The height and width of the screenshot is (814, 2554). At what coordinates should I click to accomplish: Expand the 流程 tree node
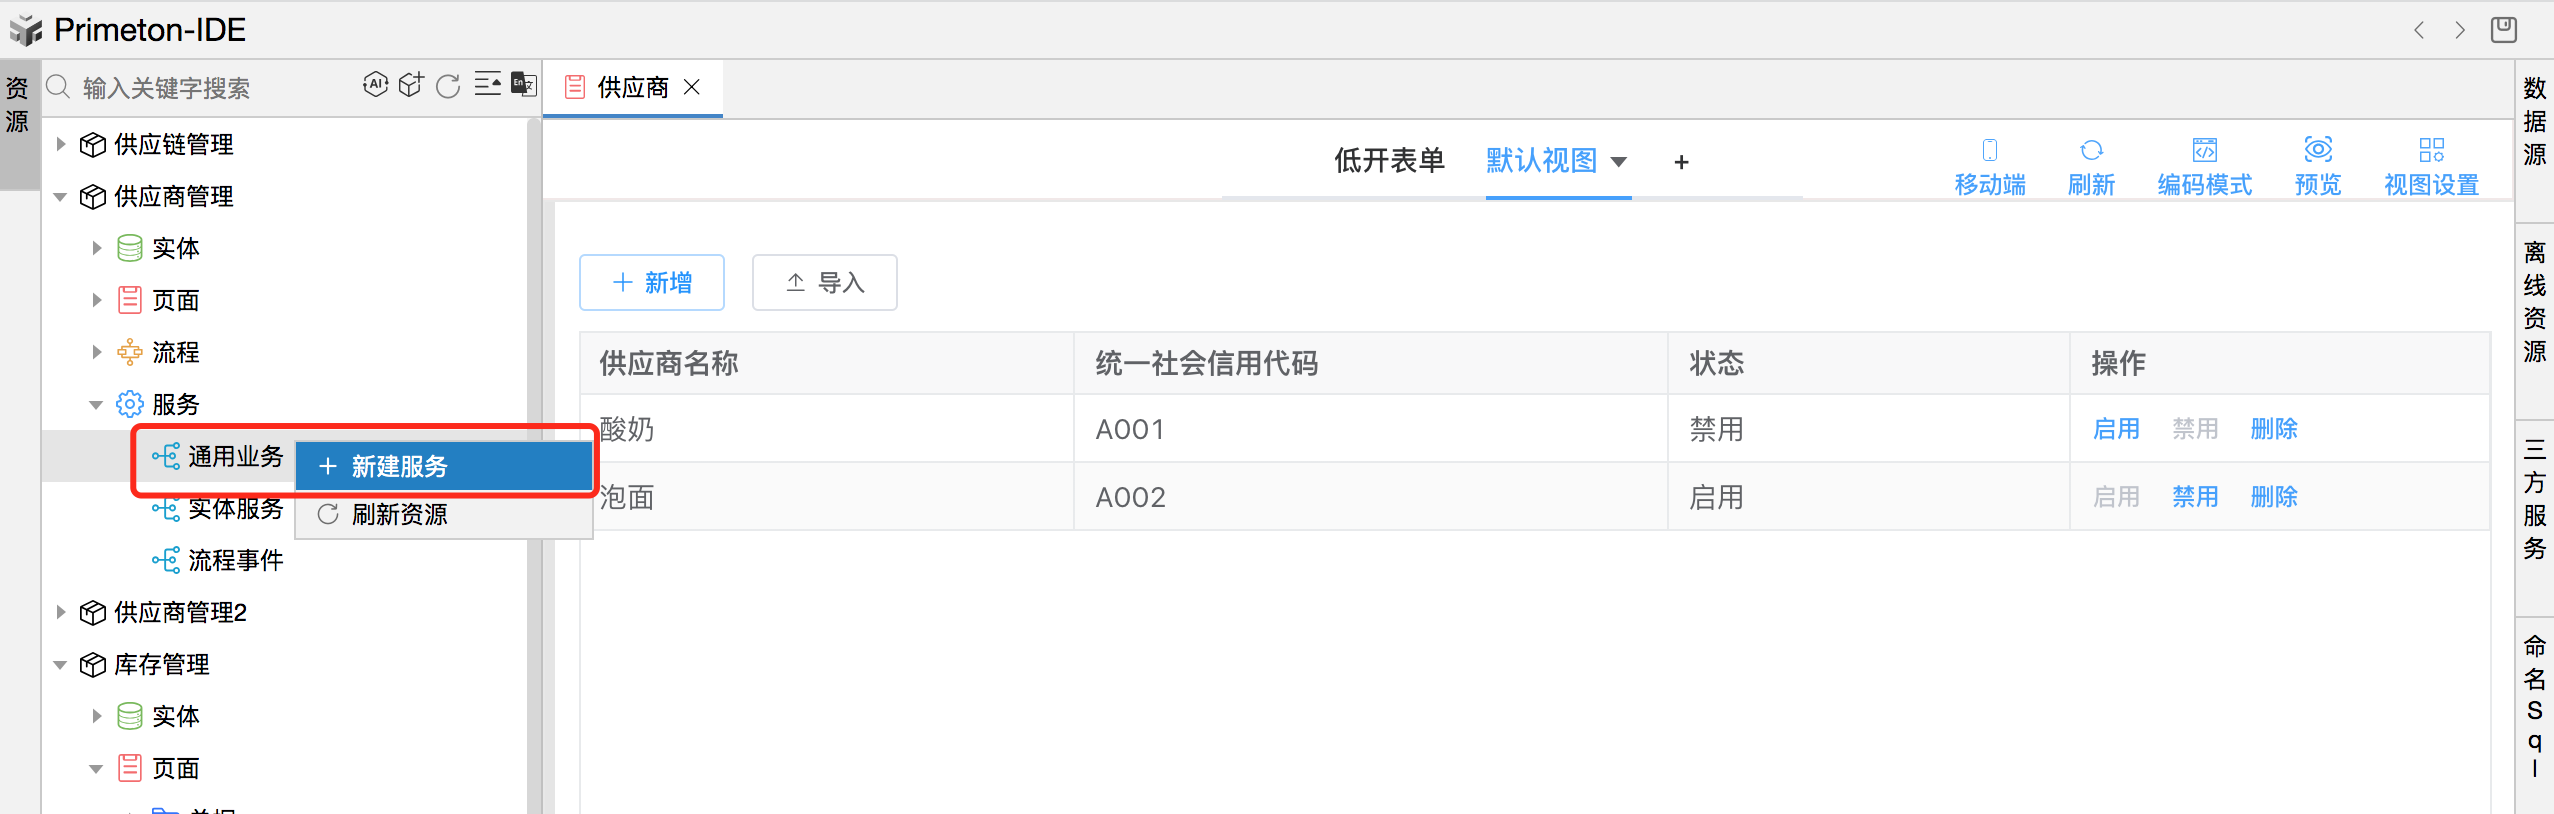pos(97,352)
